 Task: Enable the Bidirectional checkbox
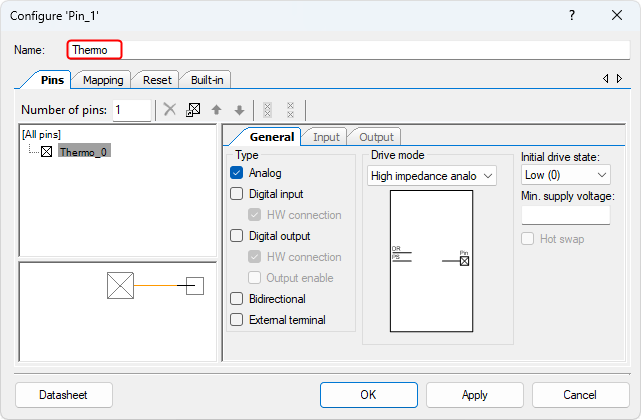(x=237, y=299)
